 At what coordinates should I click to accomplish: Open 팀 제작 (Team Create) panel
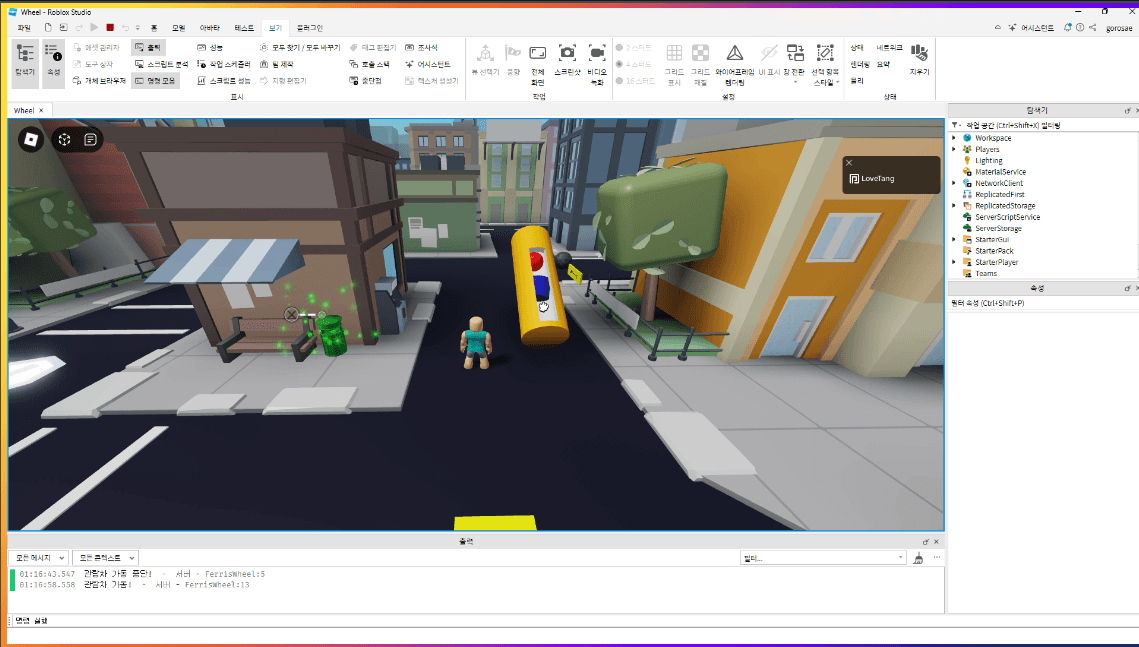pyautogui.click(x=276, y=64)
